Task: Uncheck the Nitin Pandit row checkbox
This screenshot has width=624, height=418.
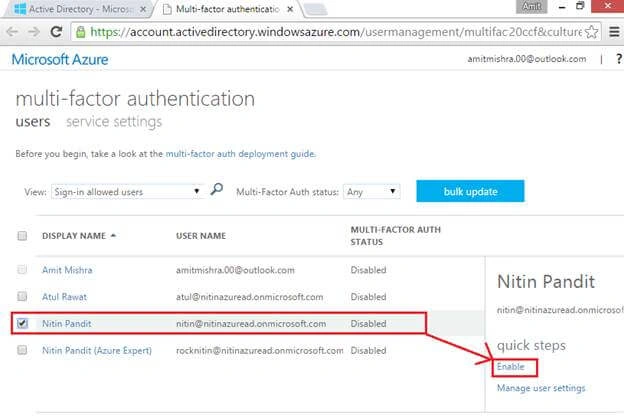Action: click(x=22, y=323)
